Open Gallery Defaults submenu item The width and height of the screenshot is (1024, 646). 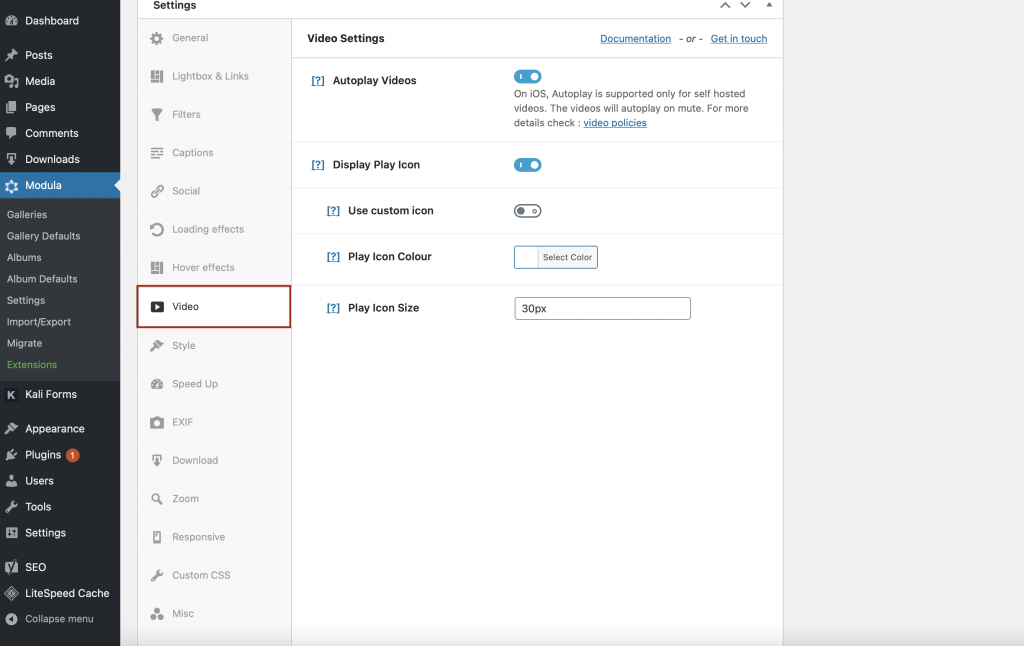click(x=44, y=236)
